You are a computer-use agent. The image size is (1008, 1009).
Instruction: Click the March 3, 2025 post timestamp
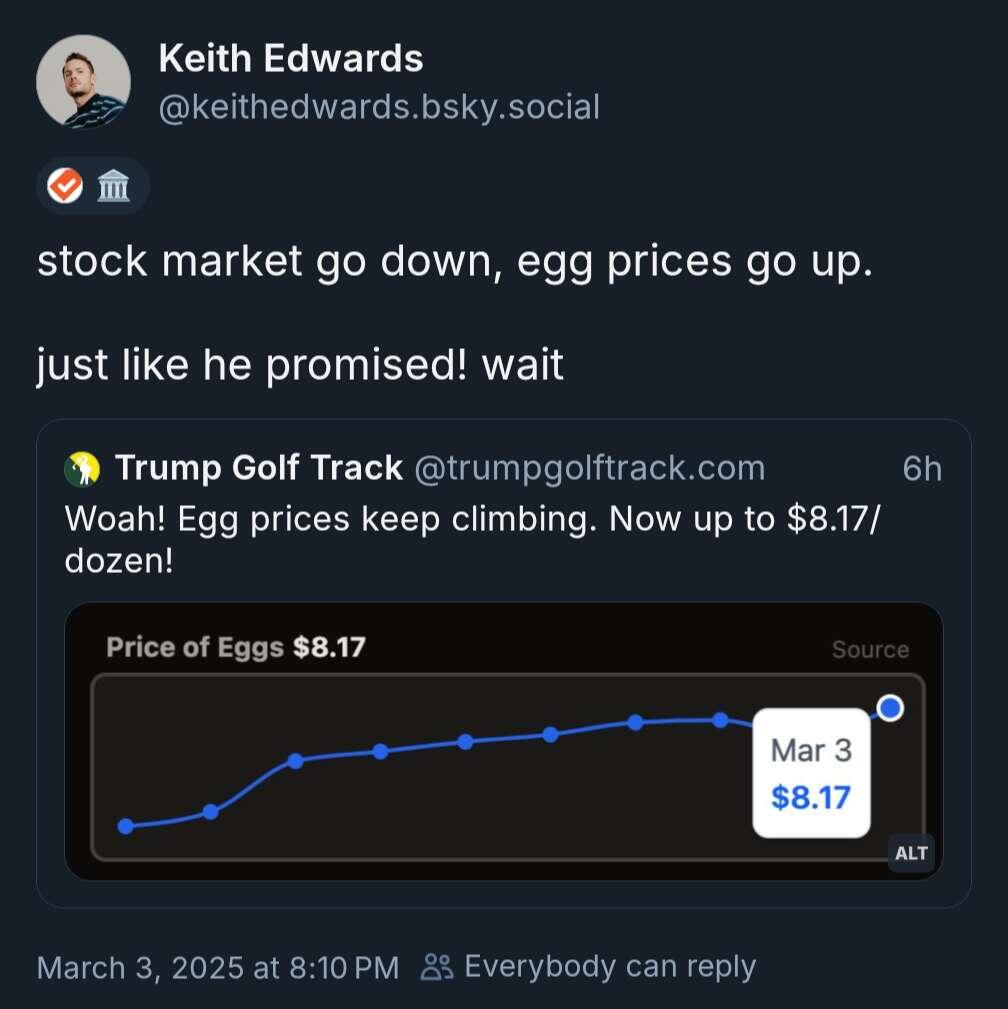coord(218,968)
